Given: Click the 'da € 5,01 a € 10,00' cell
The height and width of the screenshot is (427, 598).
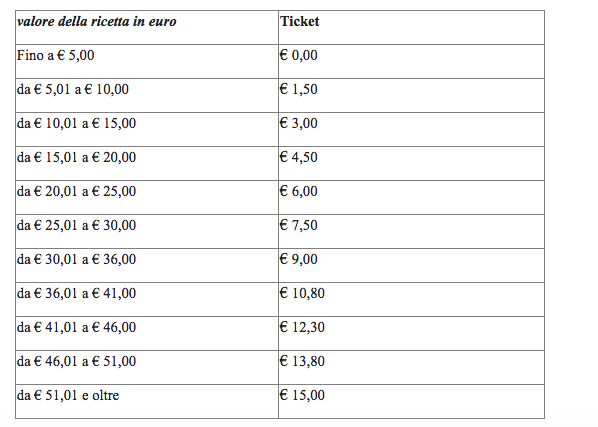Looking at the screenshot, I should point(72,90).
